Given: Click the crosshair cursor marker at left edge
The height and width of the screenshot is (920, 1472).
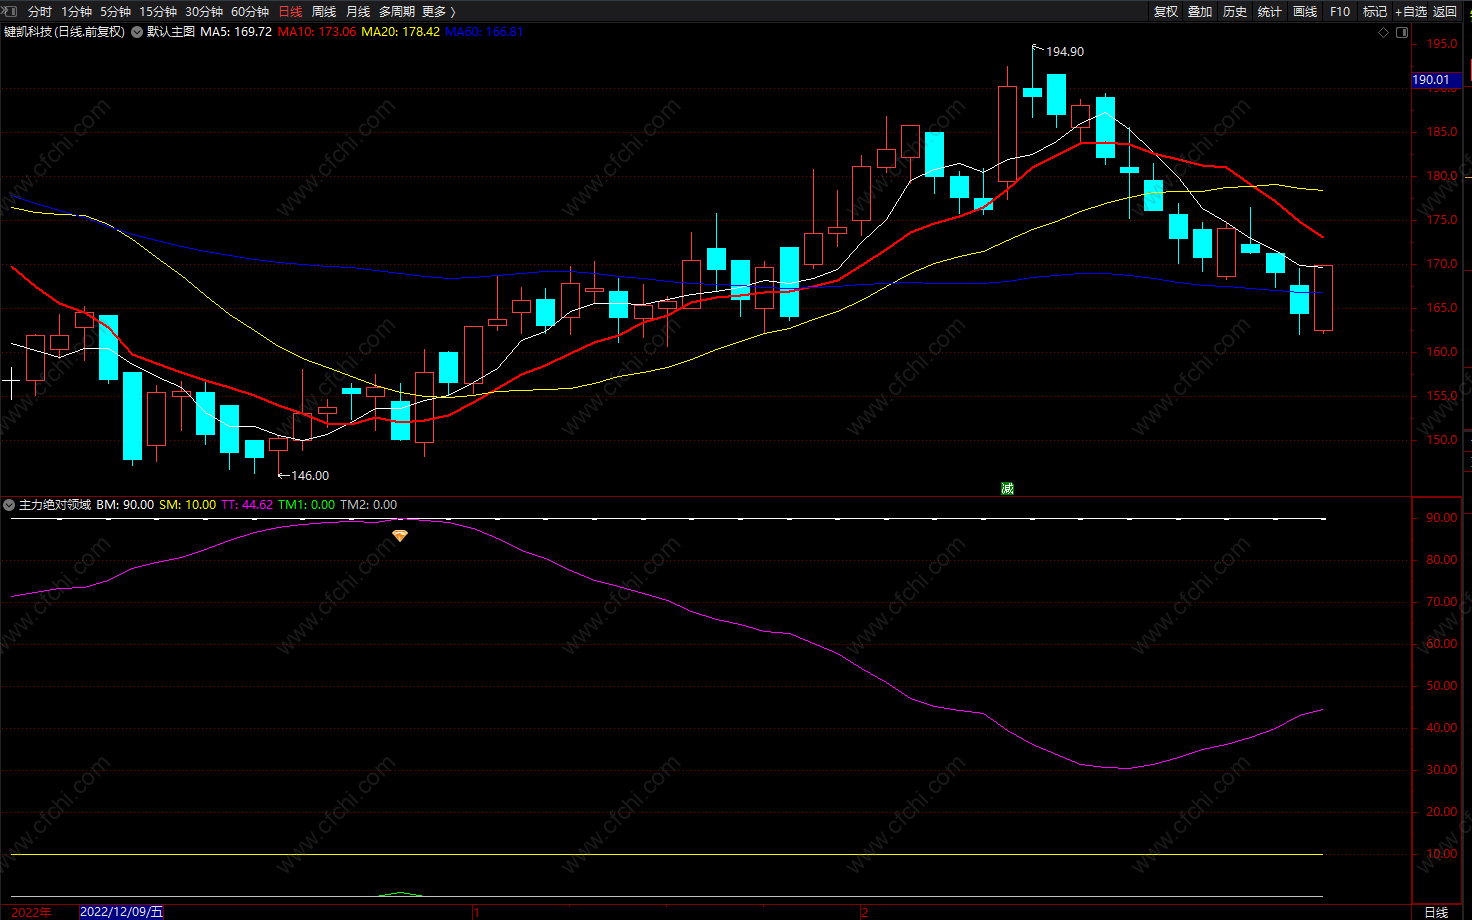Looking at the screenshot, I should pos(11,380).
